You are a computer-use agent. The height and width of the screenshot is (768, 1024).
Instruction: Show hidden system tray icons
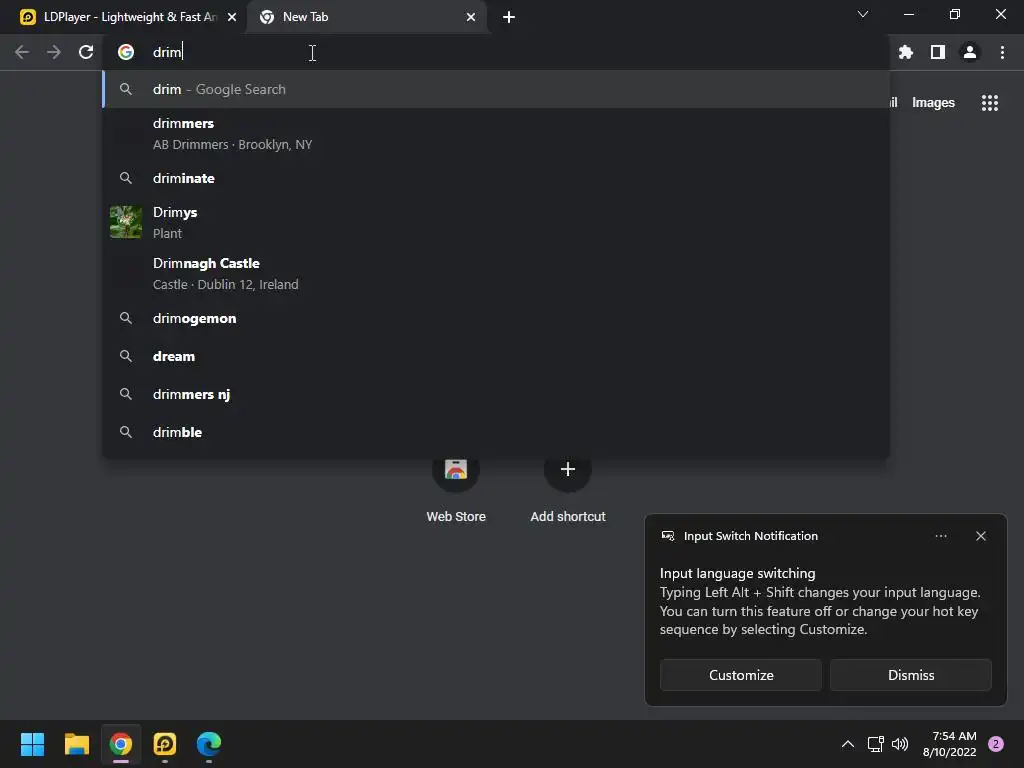click(848, 744)
